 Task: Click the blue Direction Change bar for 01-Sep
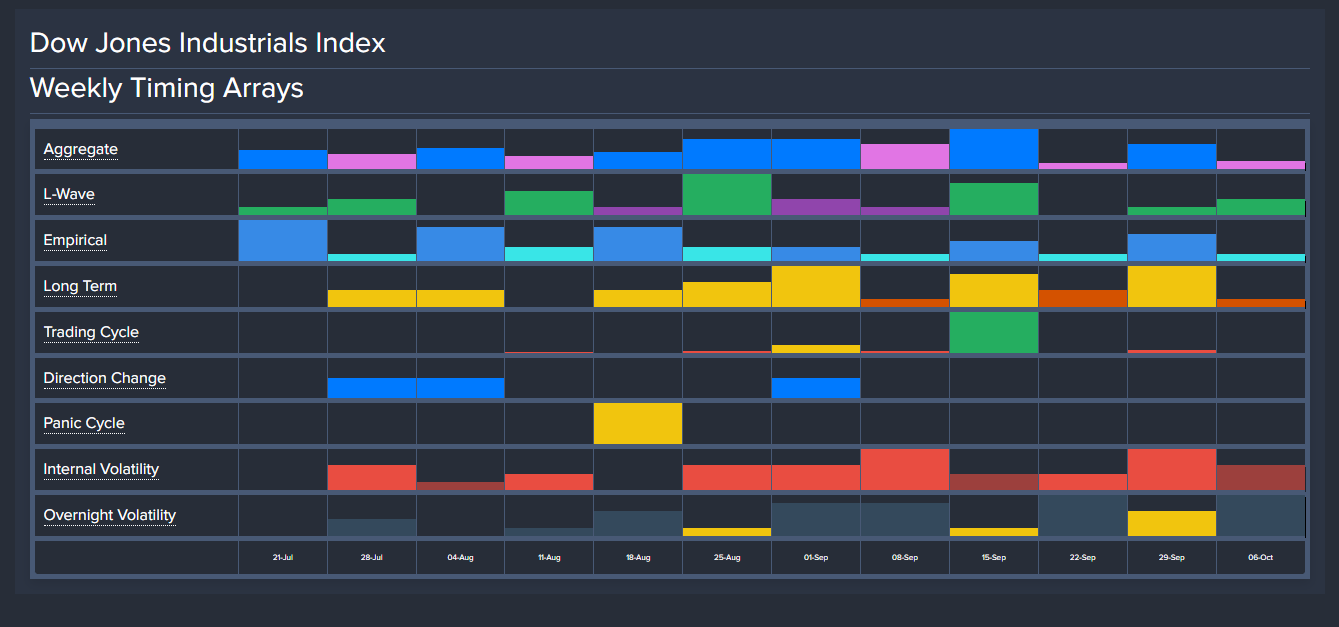click(x=816, y=388)
